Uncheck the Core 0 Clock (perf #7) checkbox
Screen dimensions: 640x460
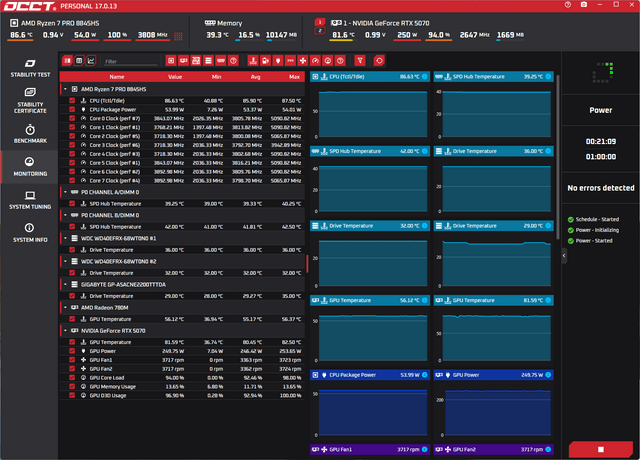click(72, 118)
